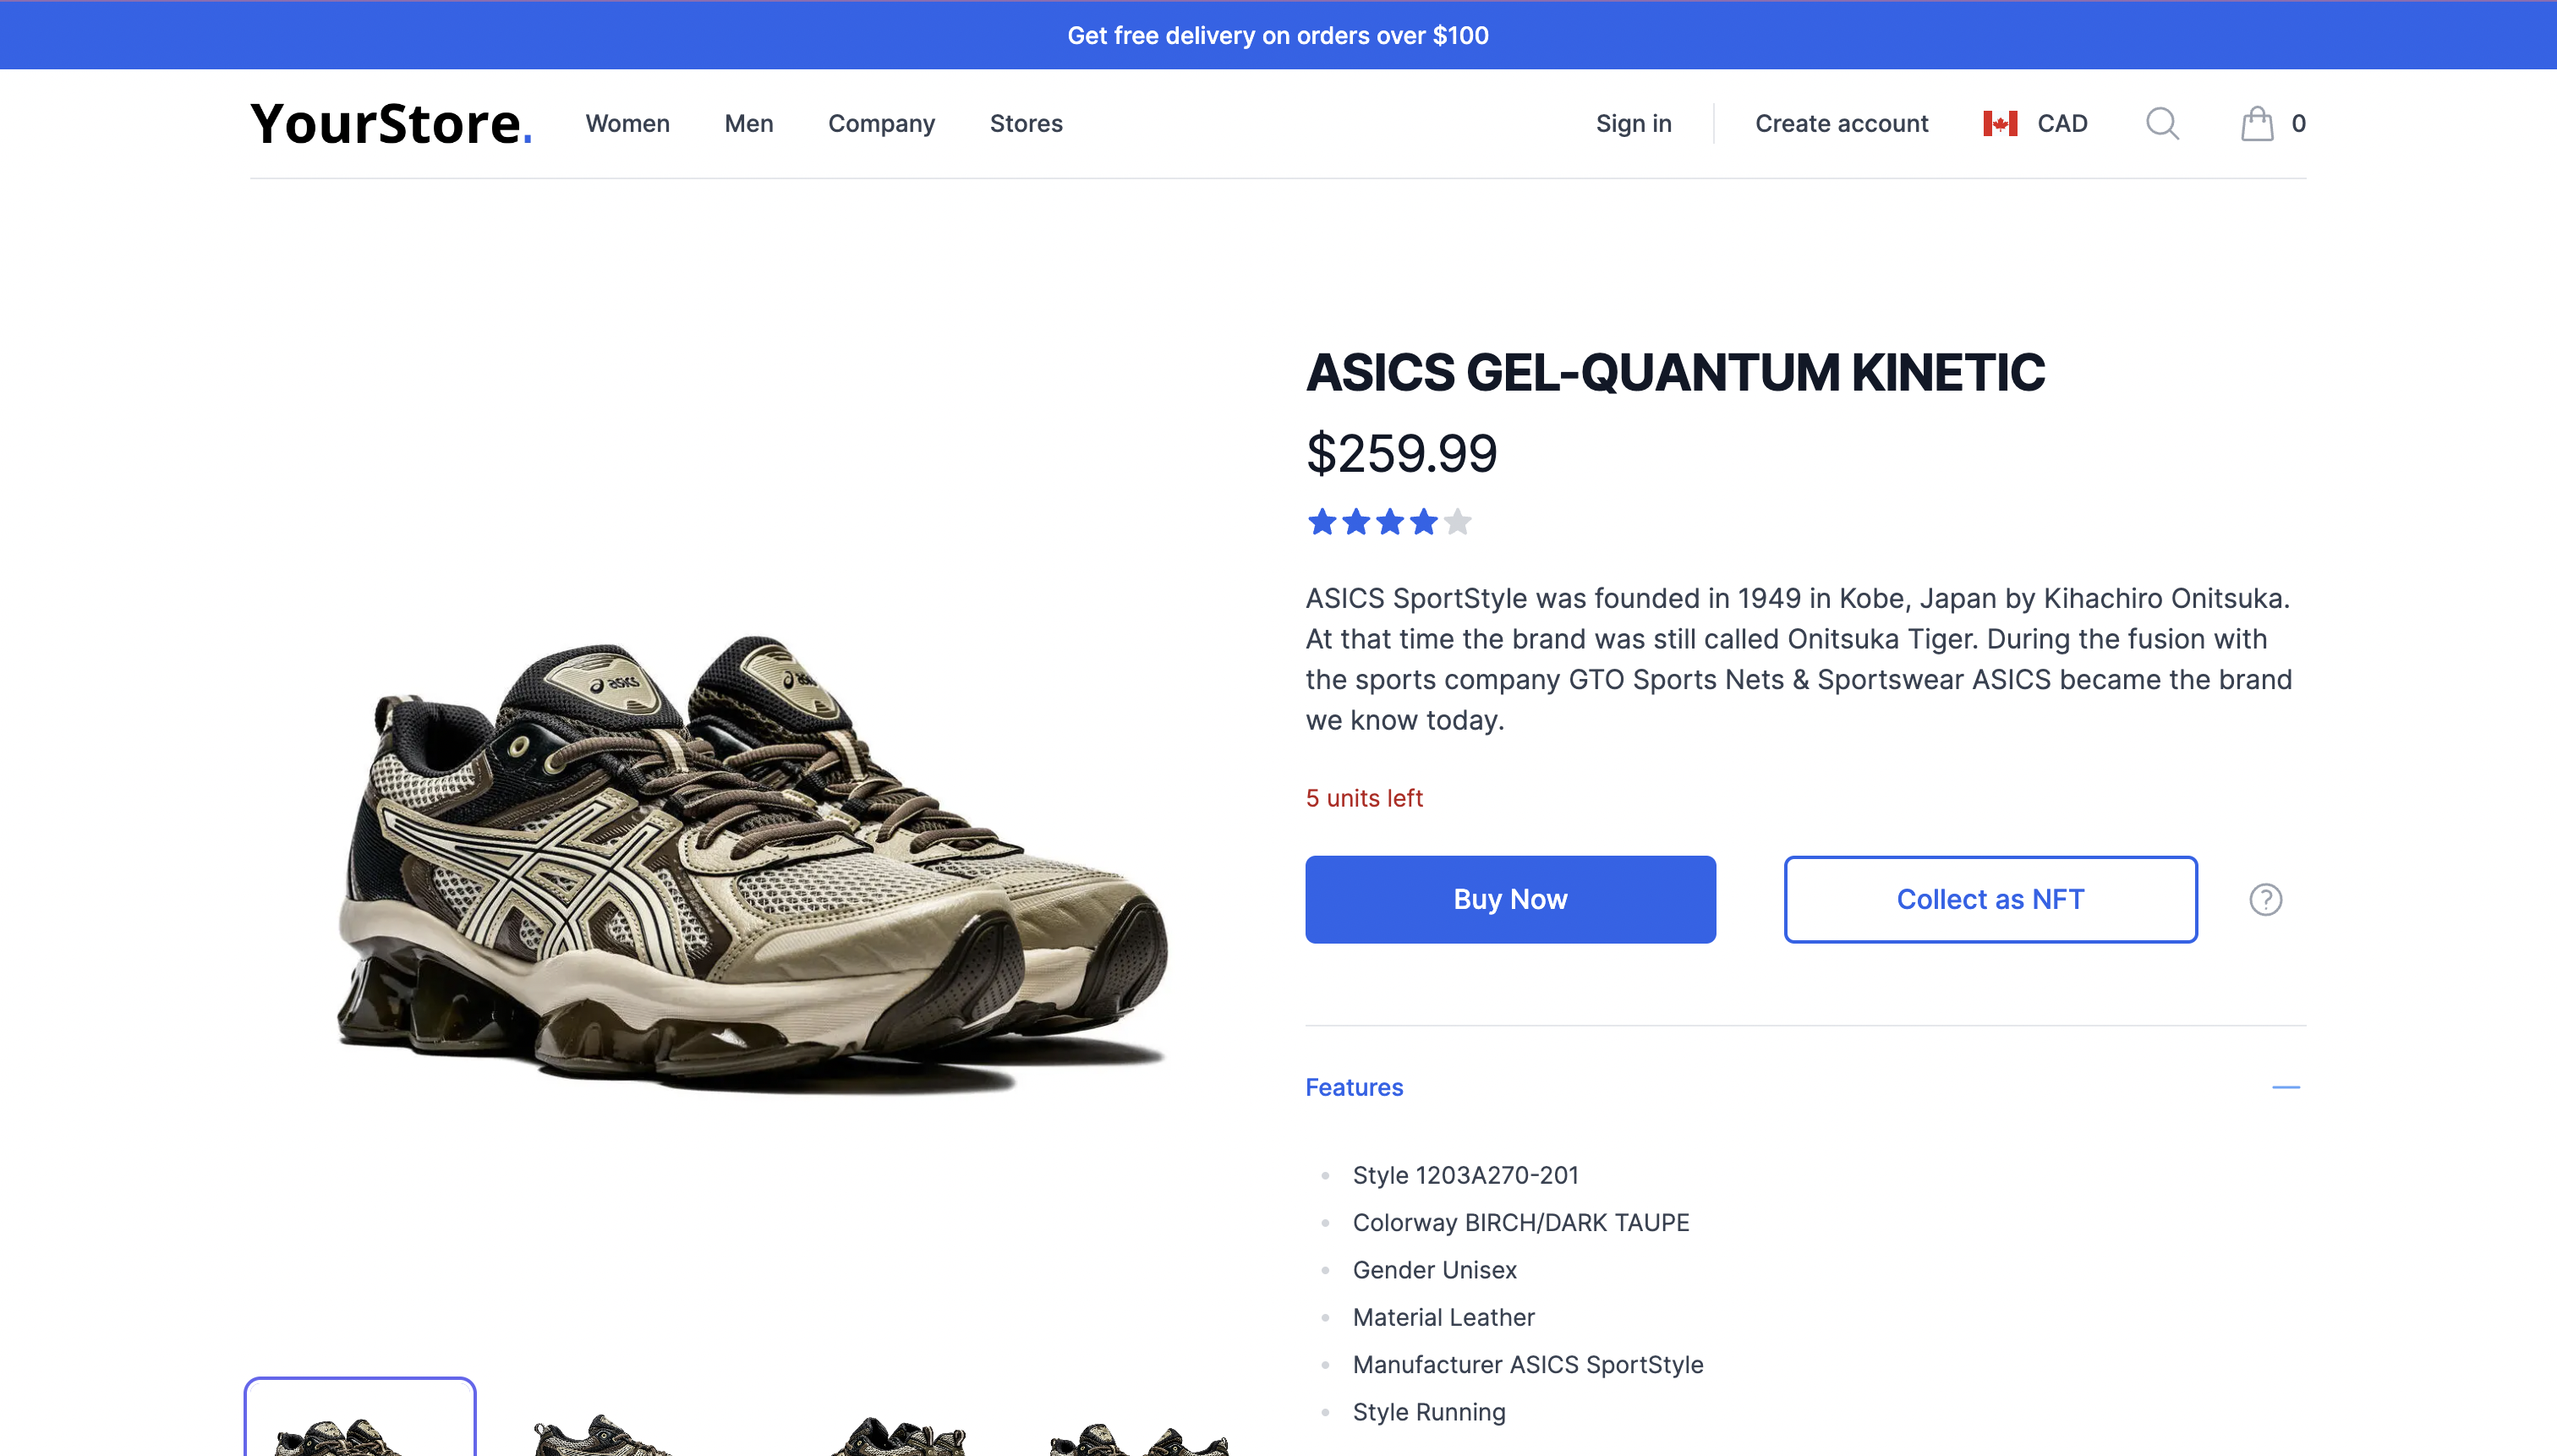
Task: Click the fifth gray rating star
Action: pyautogui.click(x=1458, y=522)
